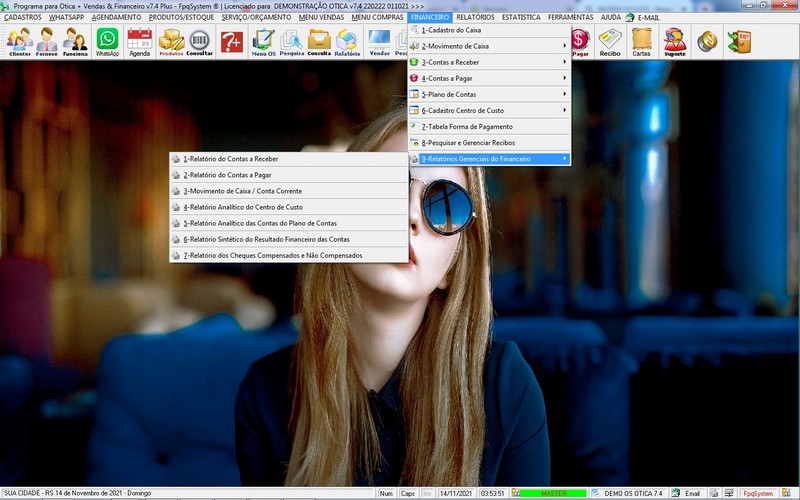
Task: Click the Email button in status bar
Action: pos(686,493)
